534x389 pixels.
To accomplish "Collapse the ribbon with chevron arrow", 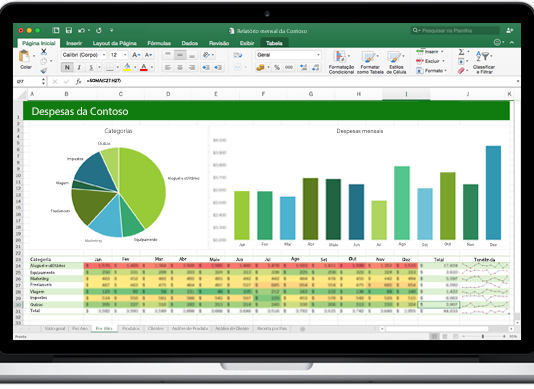I will click(512, 43).
